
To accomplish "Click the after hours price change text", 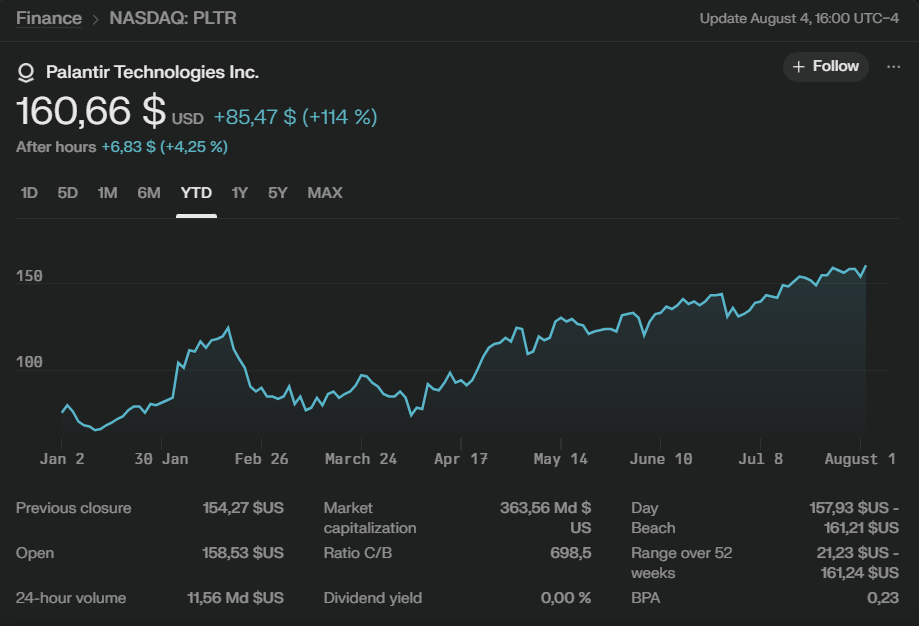I will coord(164,146).
